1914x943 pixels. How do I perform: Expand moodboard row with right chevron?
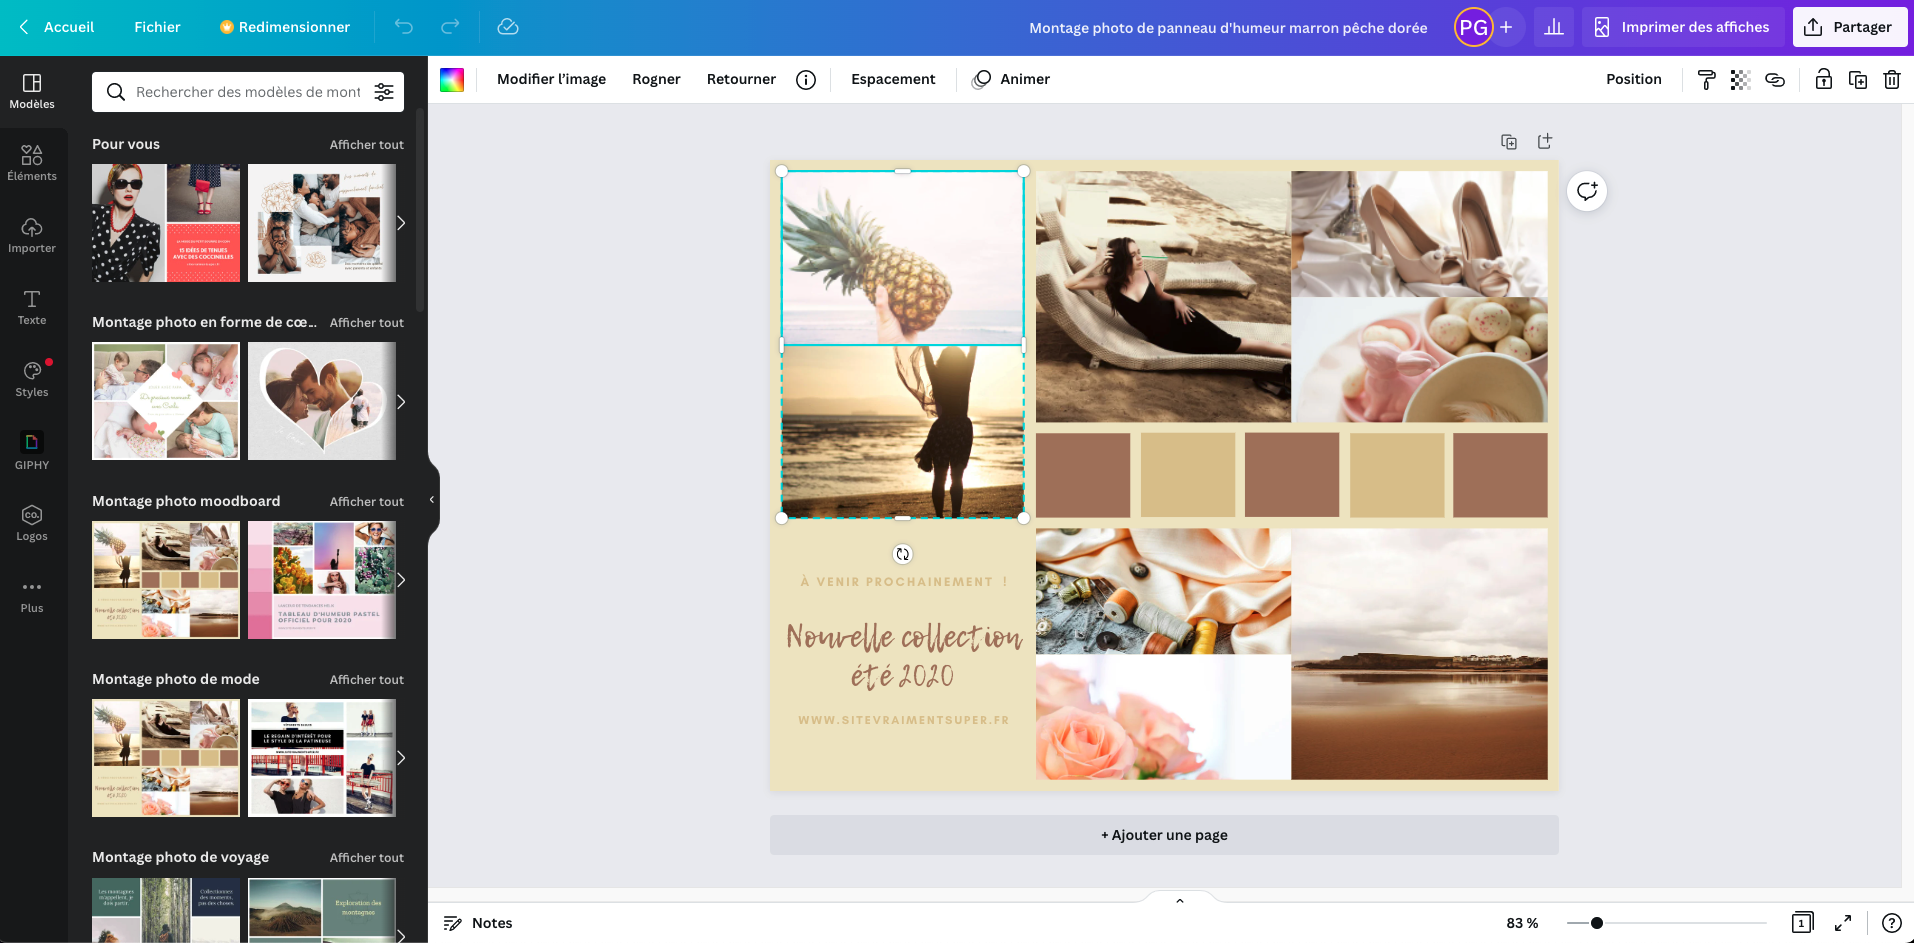point(401,580)
